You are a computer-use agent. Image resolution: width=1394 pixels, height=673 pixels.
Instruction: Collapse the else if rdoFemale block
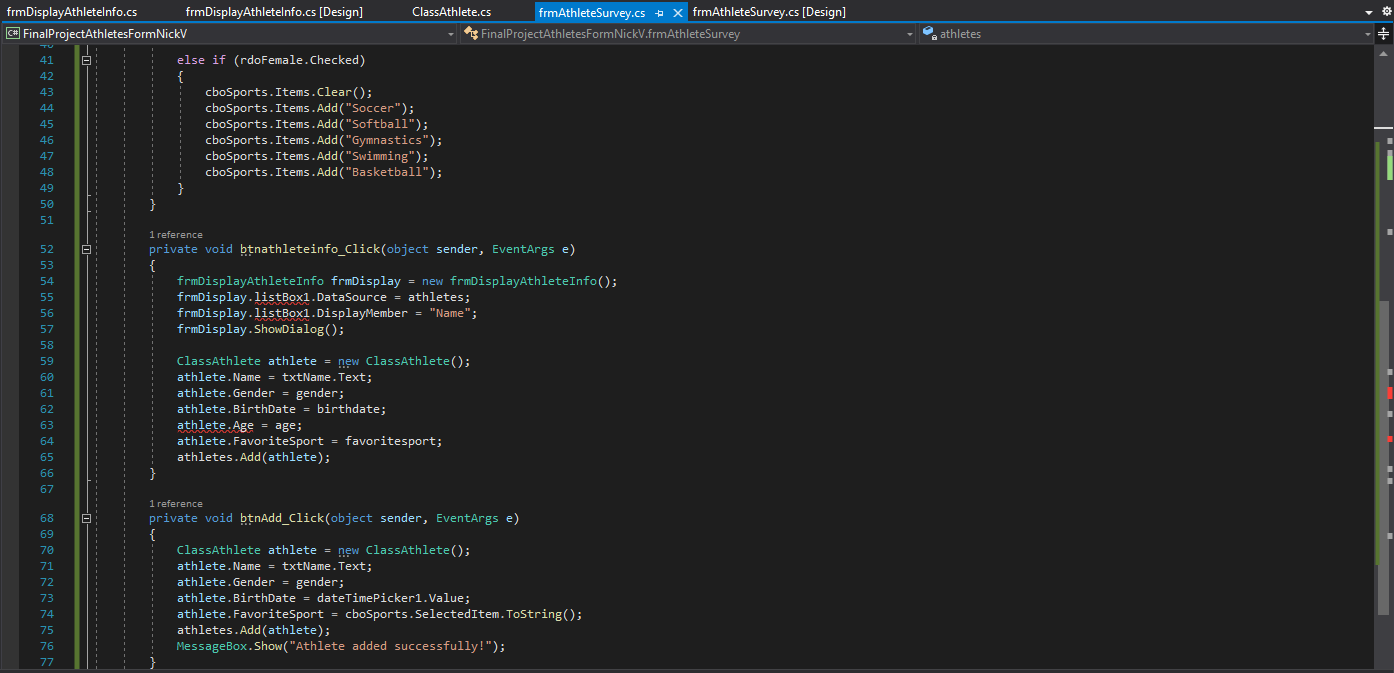86,60
